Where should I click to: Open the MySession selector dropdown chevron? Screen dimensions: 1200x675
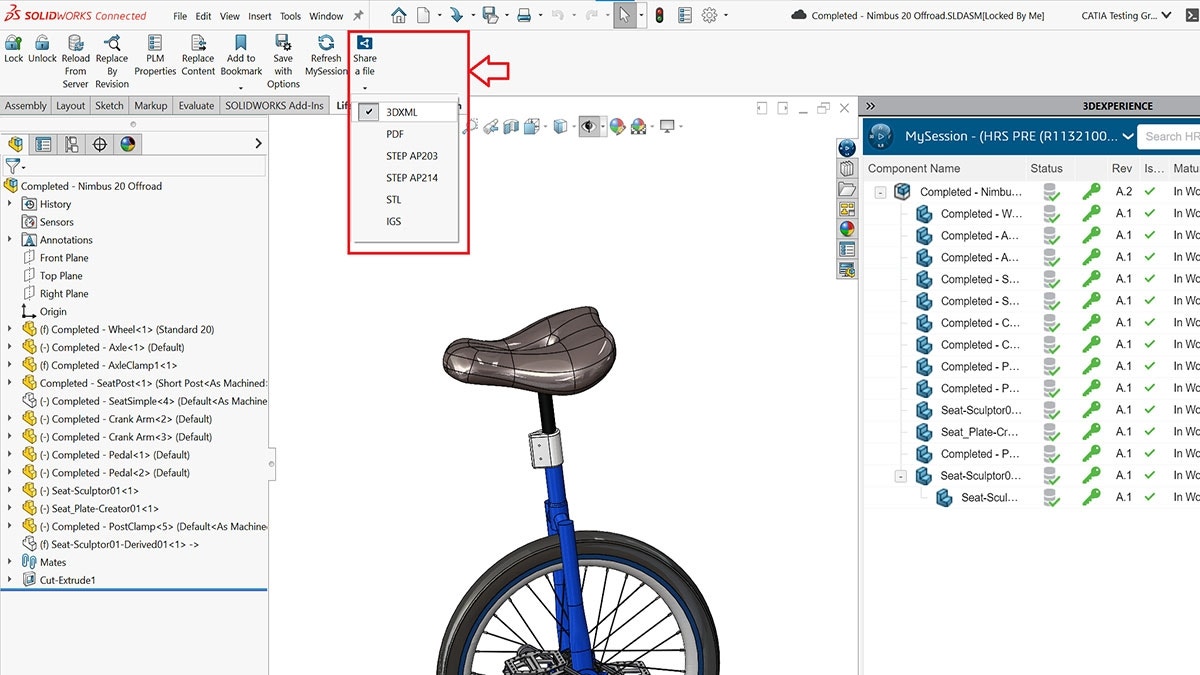1128,136
